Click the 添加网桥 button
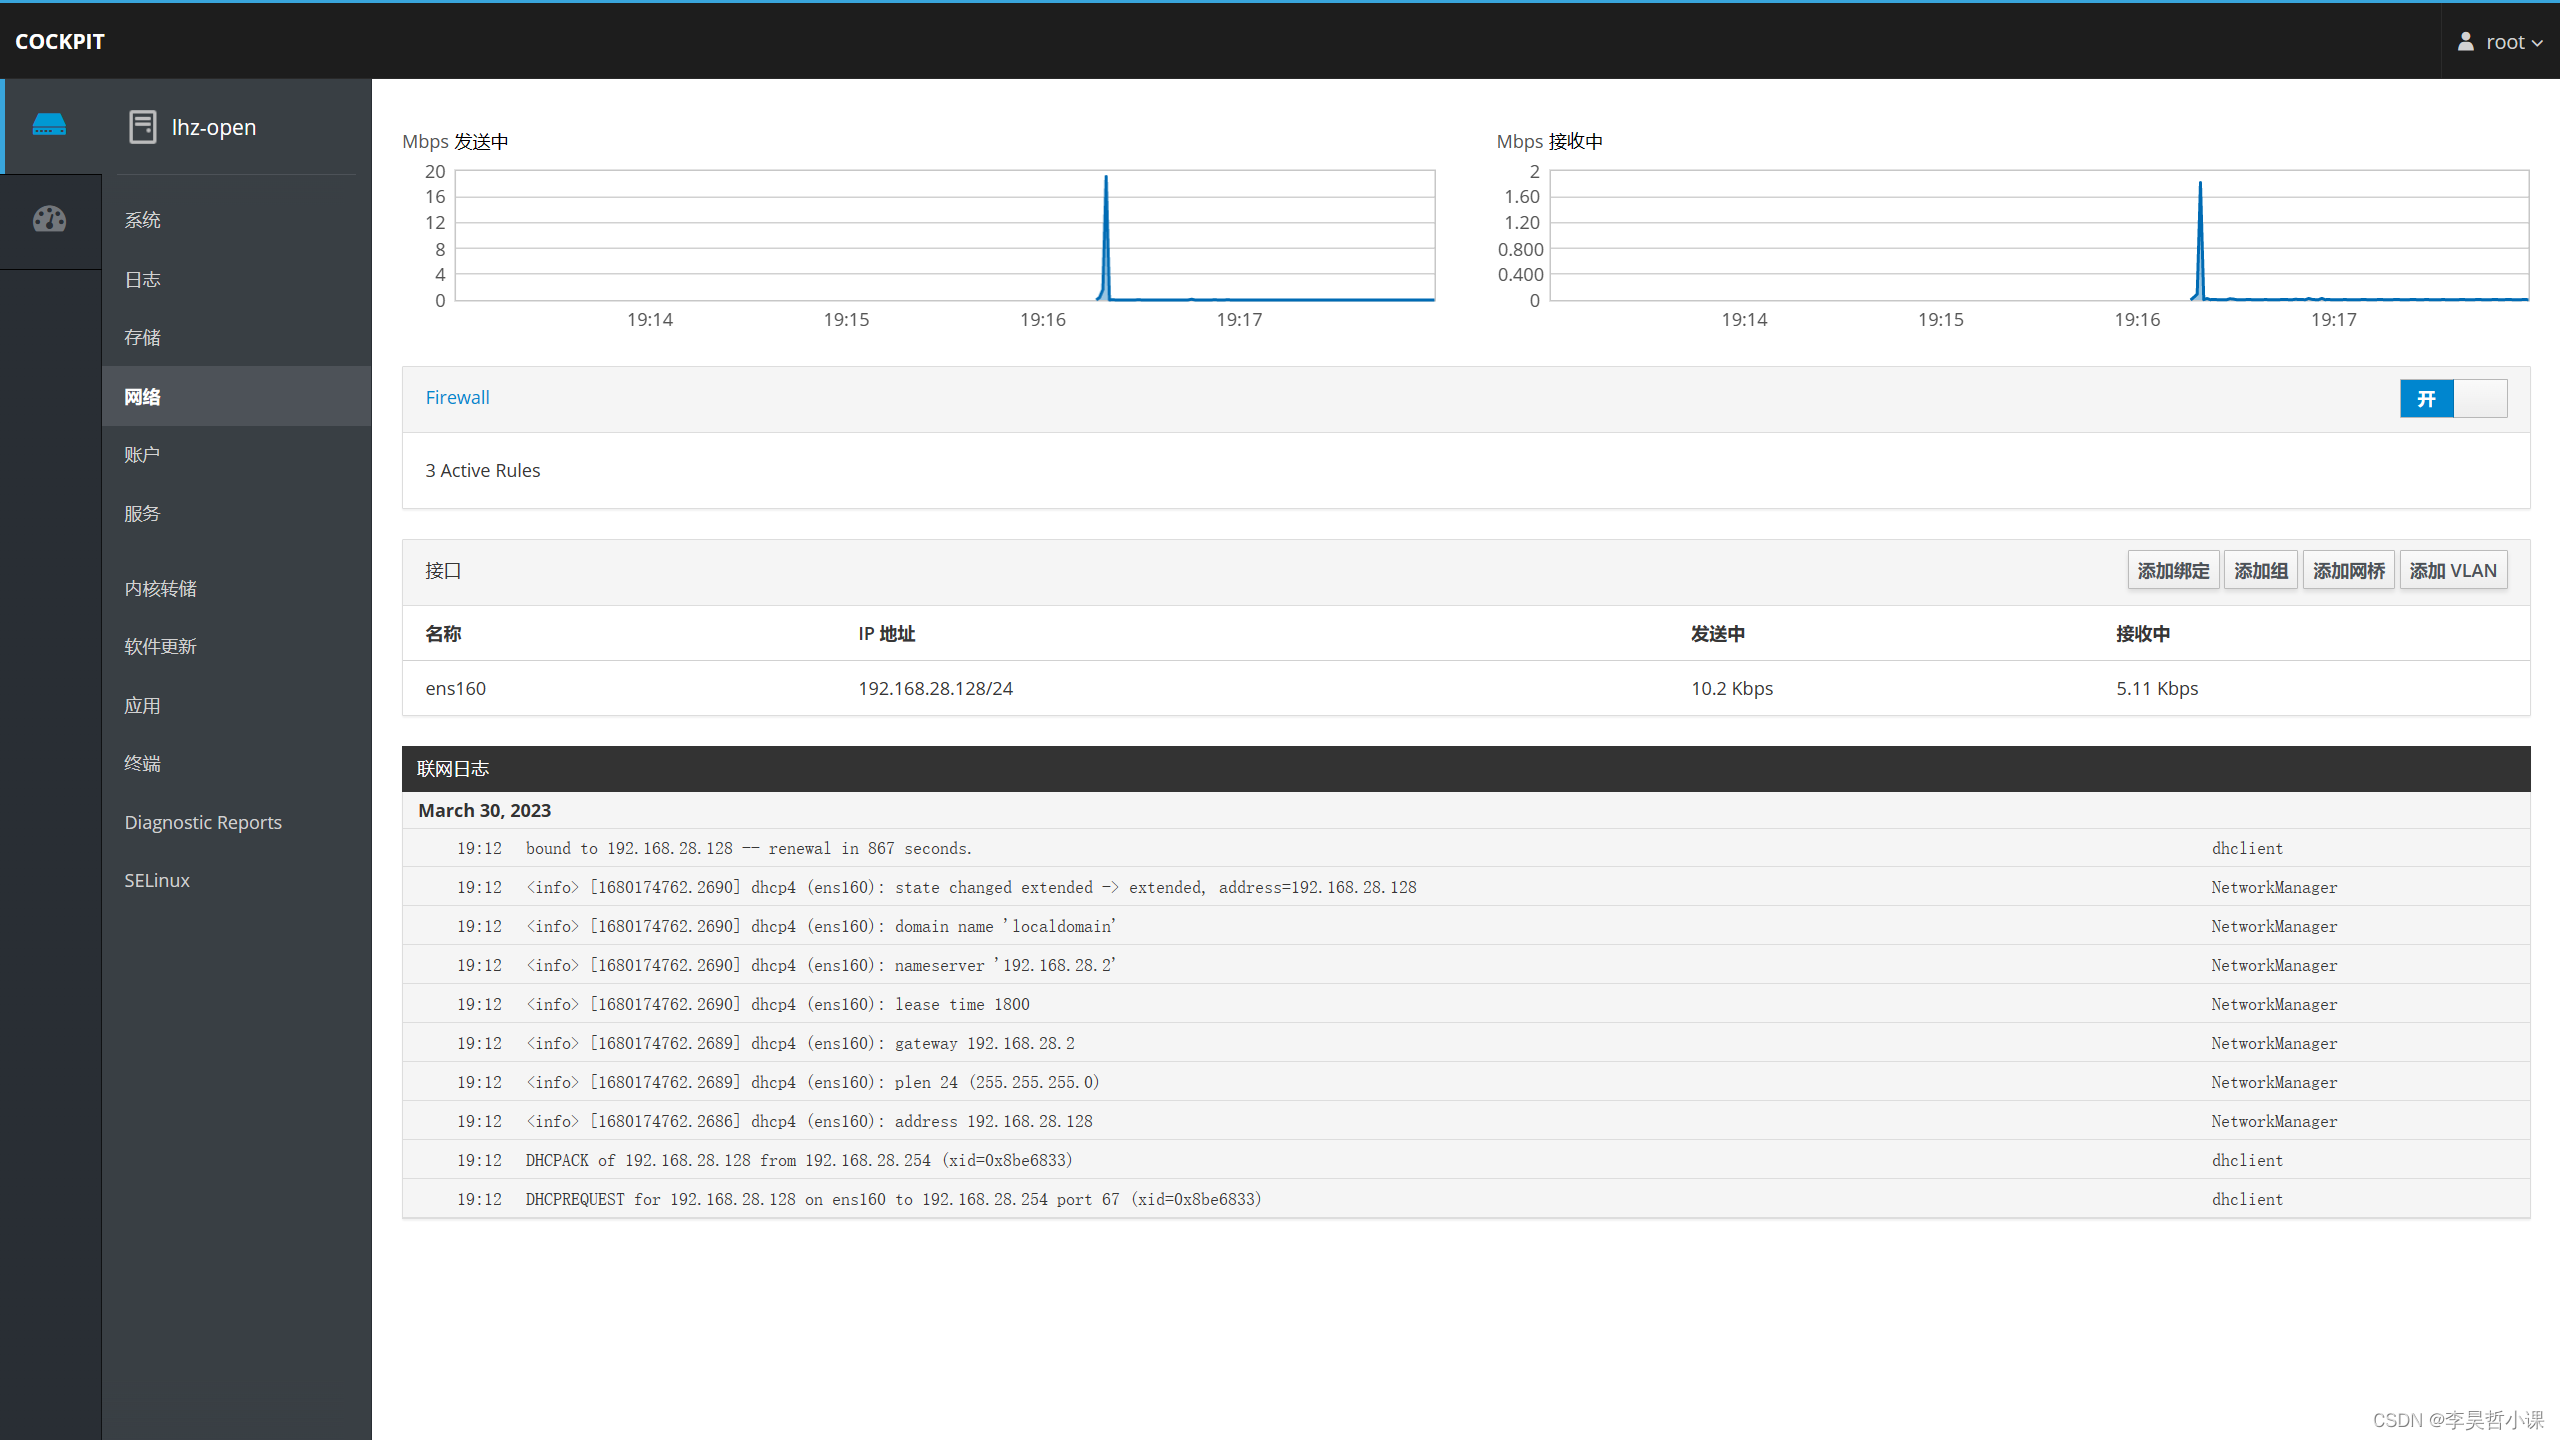This screenshot has width=2560, height=1440. pyautogui.click(x=2348, y=571)
